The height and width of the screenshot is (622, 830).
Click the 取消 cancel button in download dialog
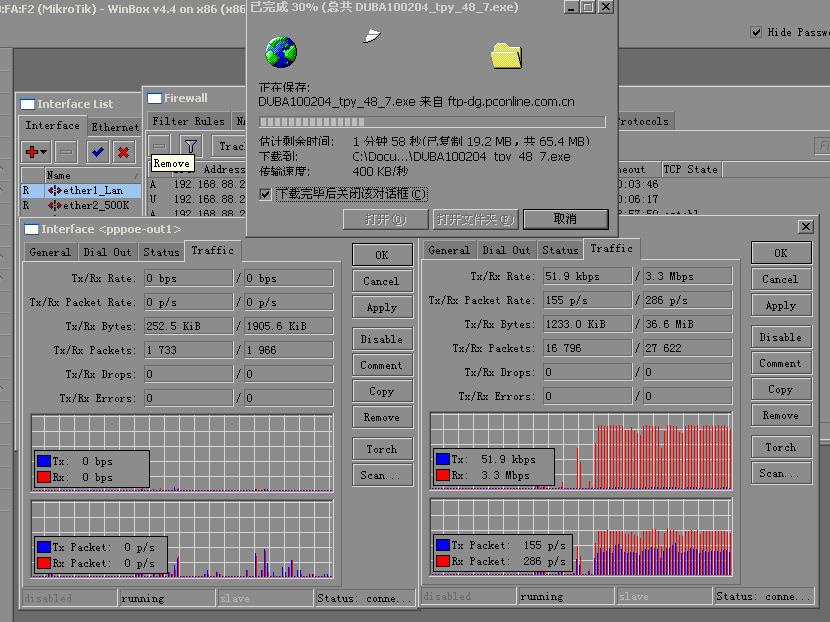coord(565,219)
